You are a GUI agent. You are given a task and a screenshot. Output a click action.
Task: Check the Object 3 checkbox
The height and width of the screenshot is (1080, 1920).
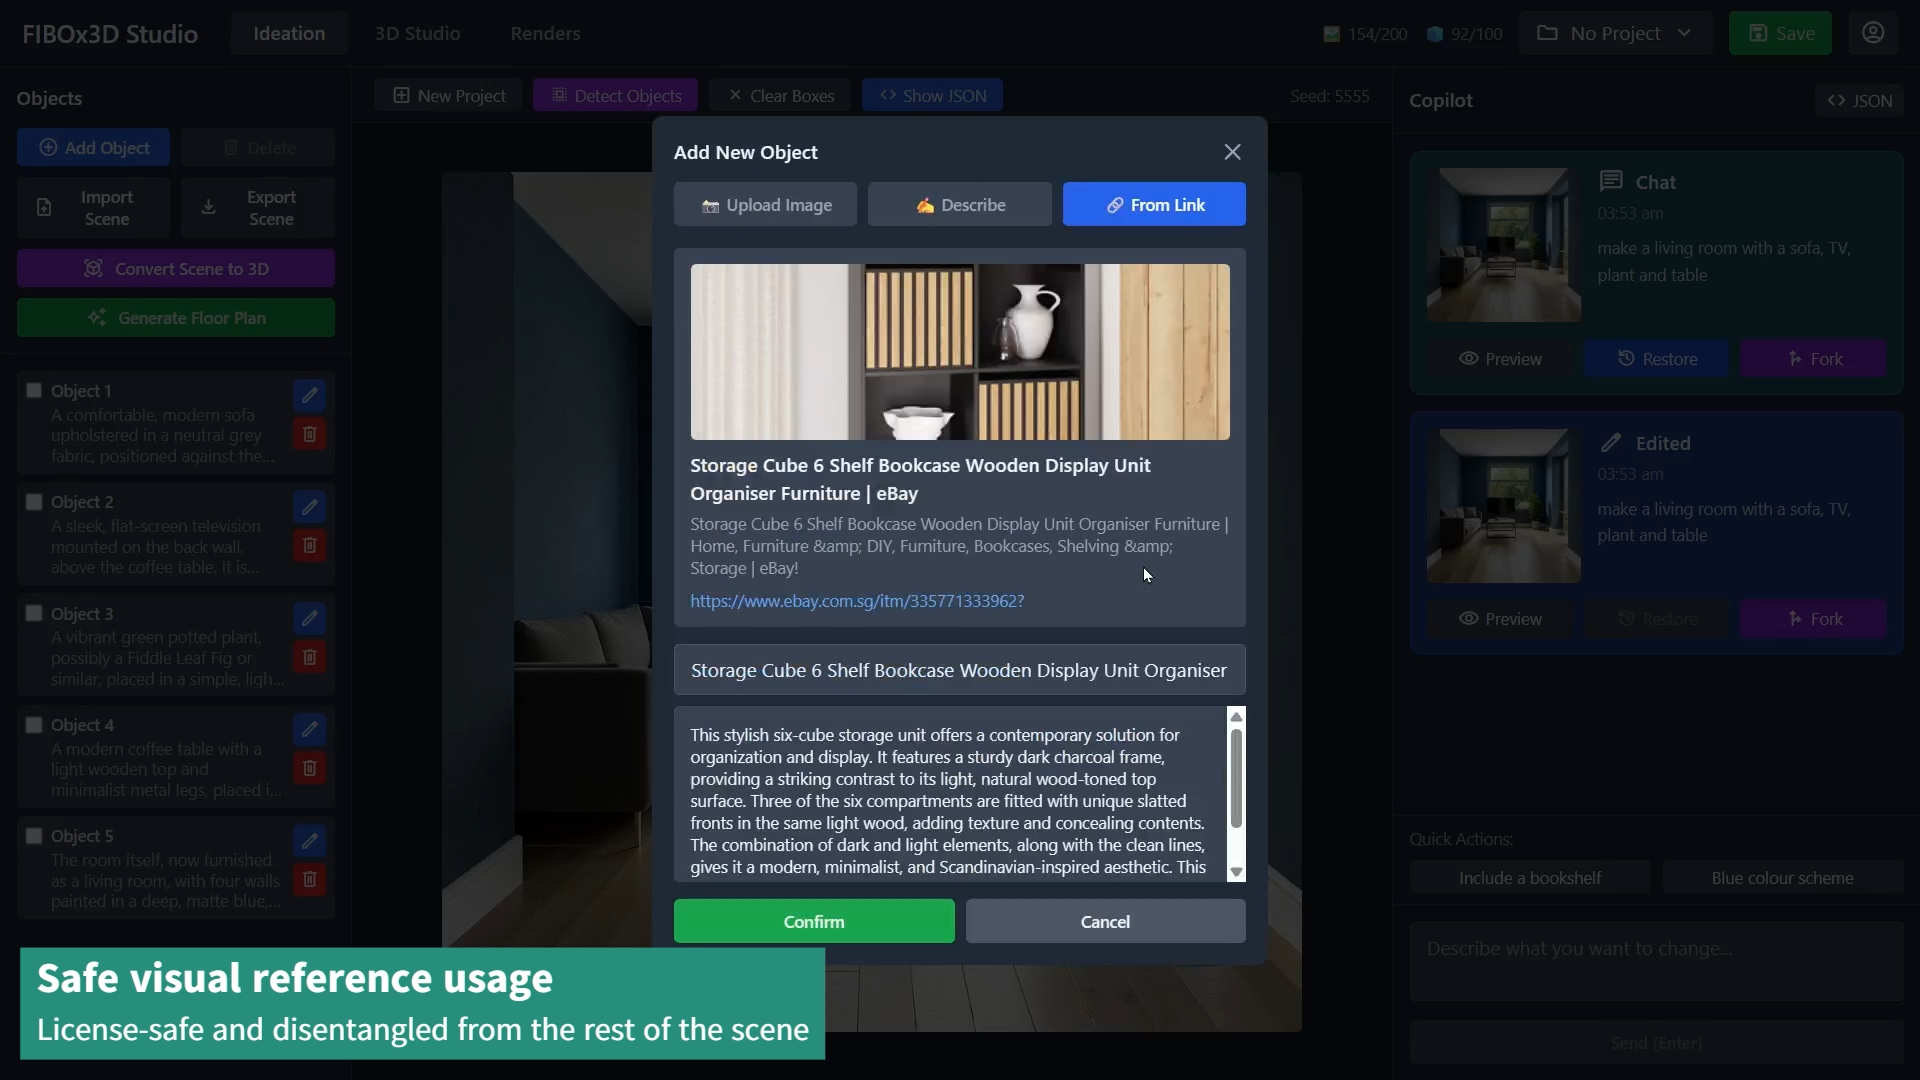click(x=34, y=614)
